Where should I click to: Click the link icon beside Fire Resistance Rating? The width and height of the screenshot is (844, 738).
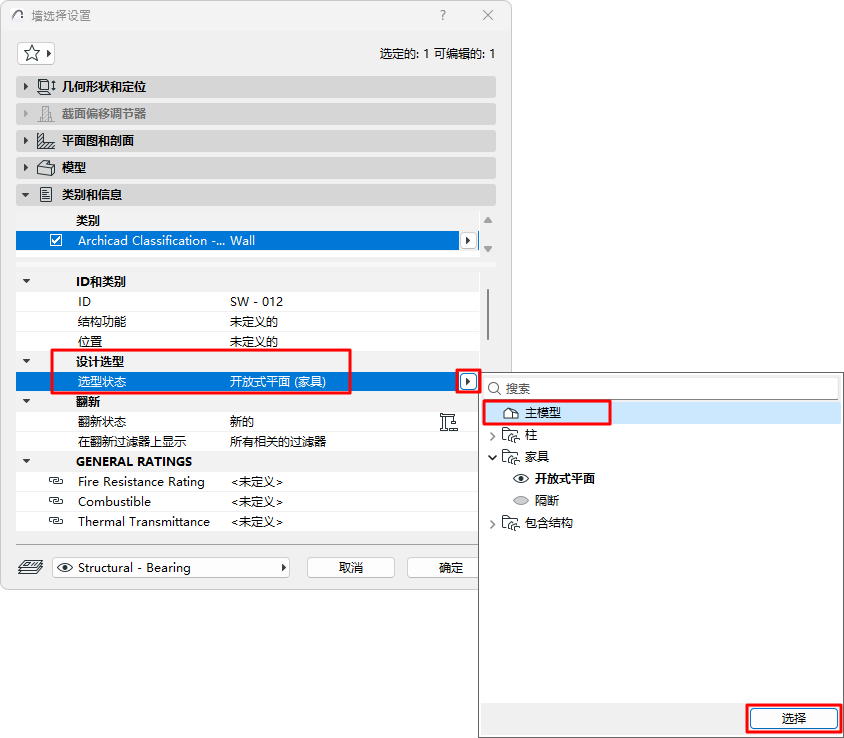click(56, 481)
